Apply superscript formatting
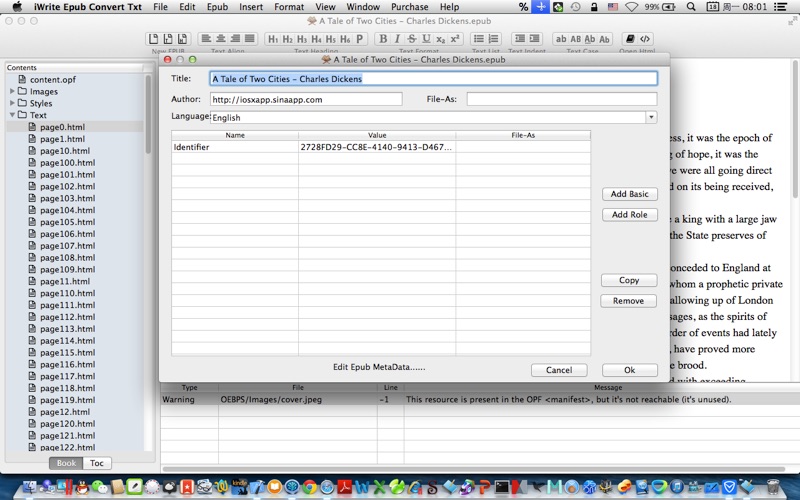 [455, 39]
